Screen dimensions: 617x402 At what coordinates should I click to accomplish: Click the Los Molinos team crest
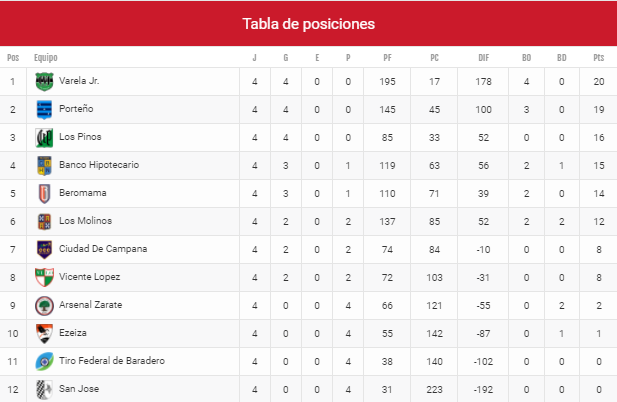click(44, 221)
